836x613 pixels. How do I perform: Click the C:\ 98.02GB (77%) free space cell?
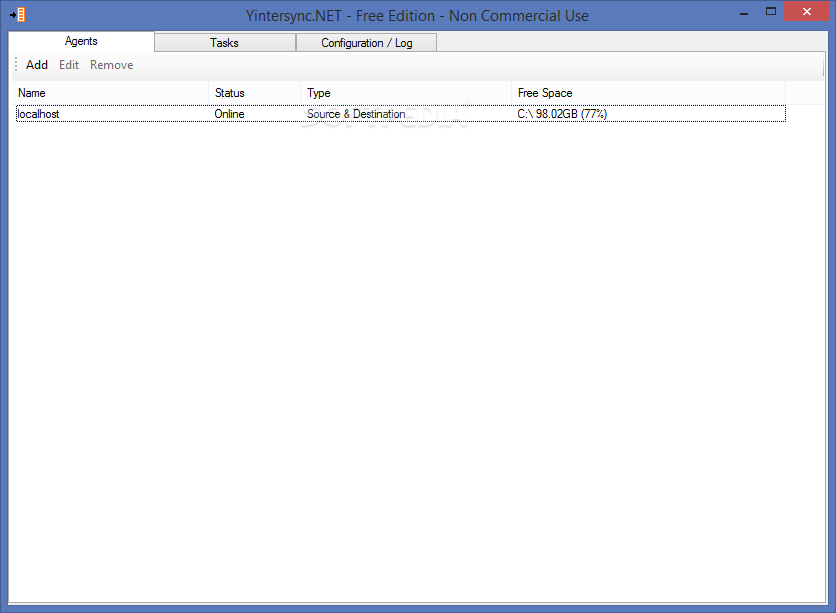point(562,114)
